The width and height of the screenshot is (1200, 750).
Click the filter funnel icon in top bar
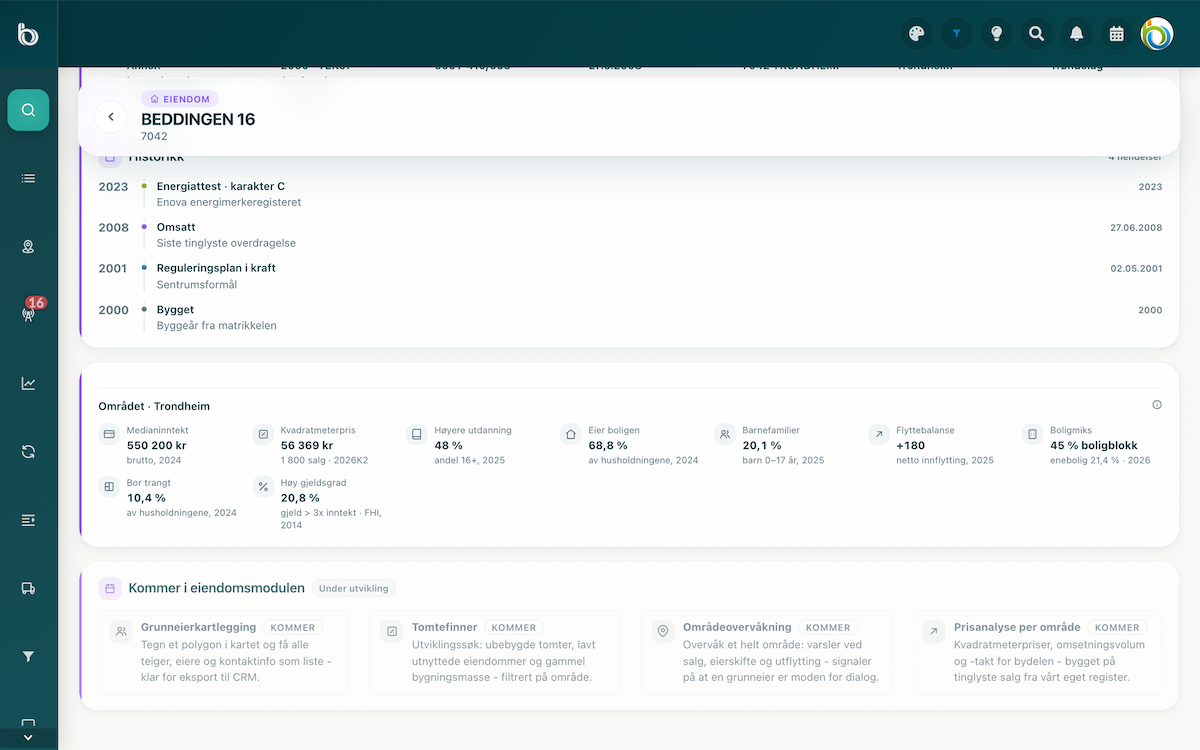click(956, 33)
